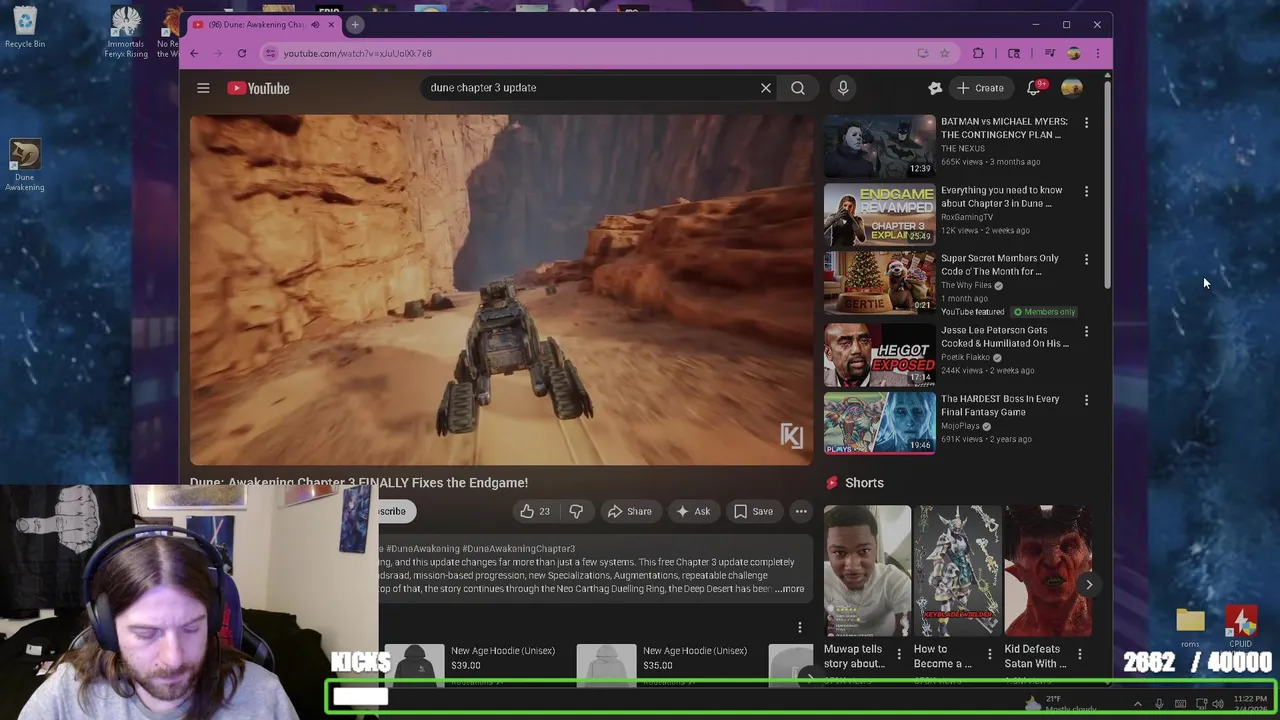Open the browser extensions puzzle icon
Image resolution: width=1280 pixels, height=720 pixels.
click(x=979, y=53)
